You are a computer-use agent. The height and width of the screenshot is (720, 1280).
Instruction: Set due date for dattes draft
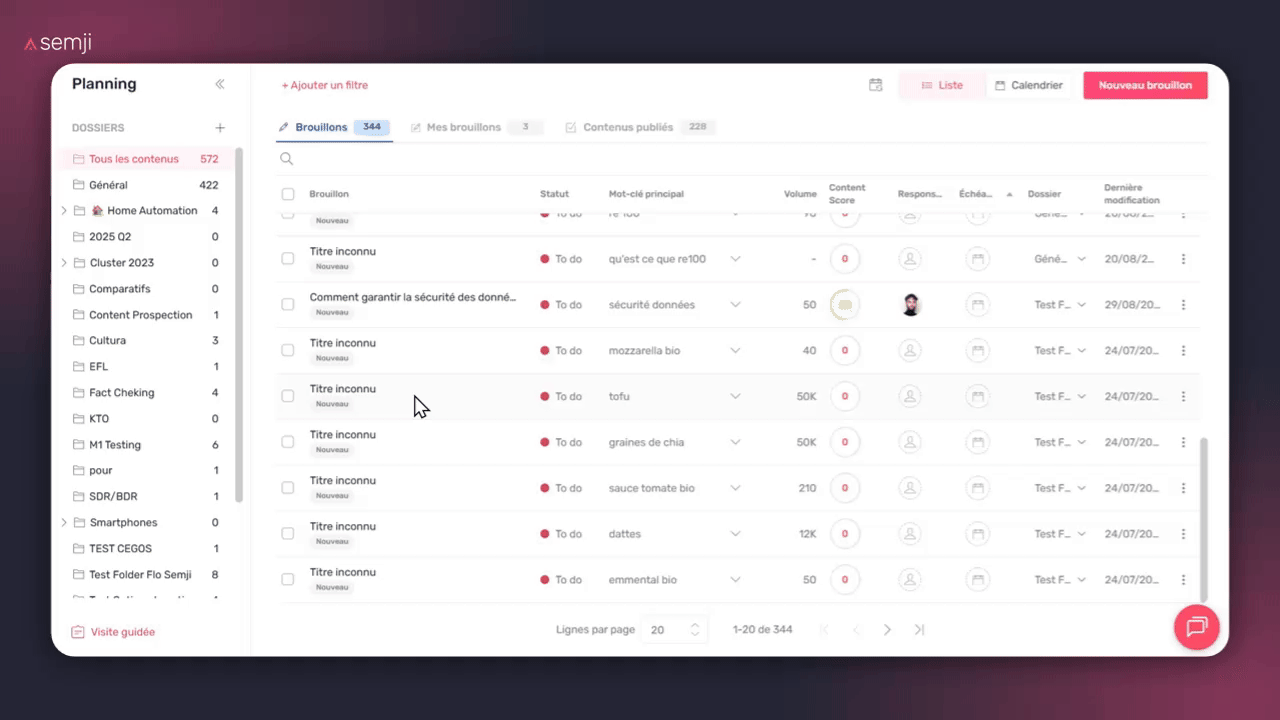978,534
